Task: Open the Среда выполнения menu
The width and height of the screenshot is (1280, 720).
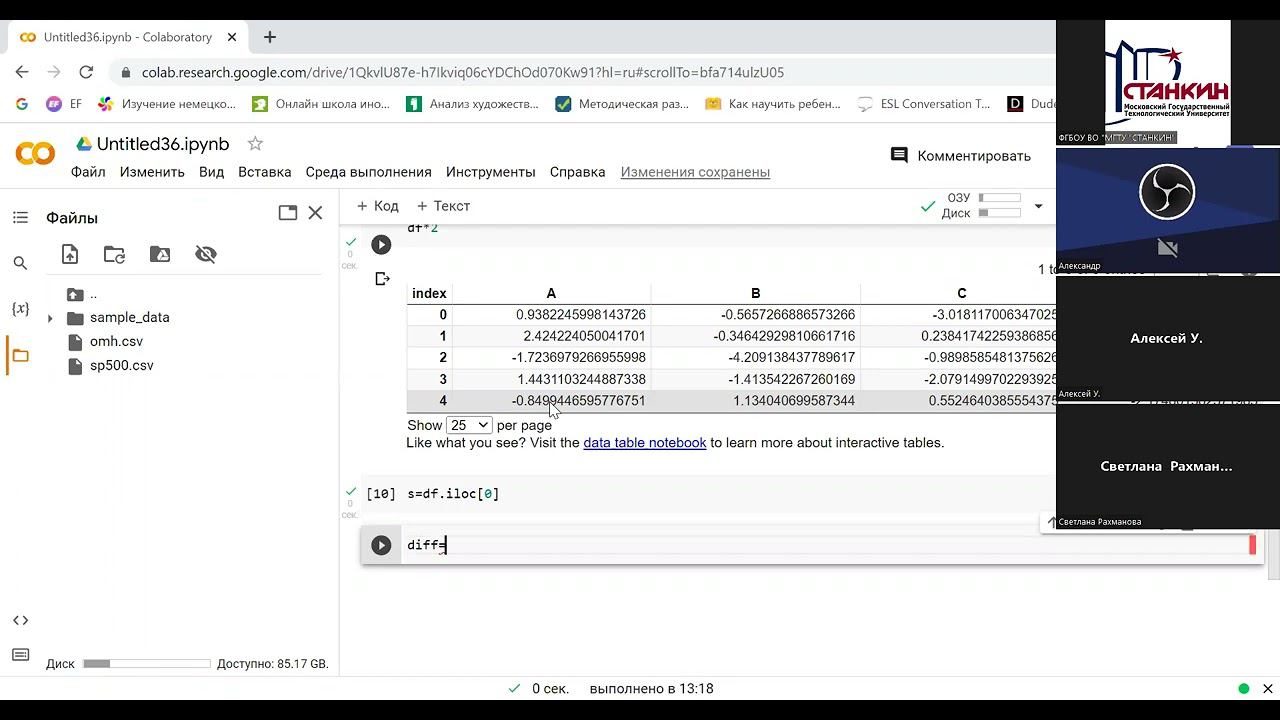Action: click(x=369, y=172)
